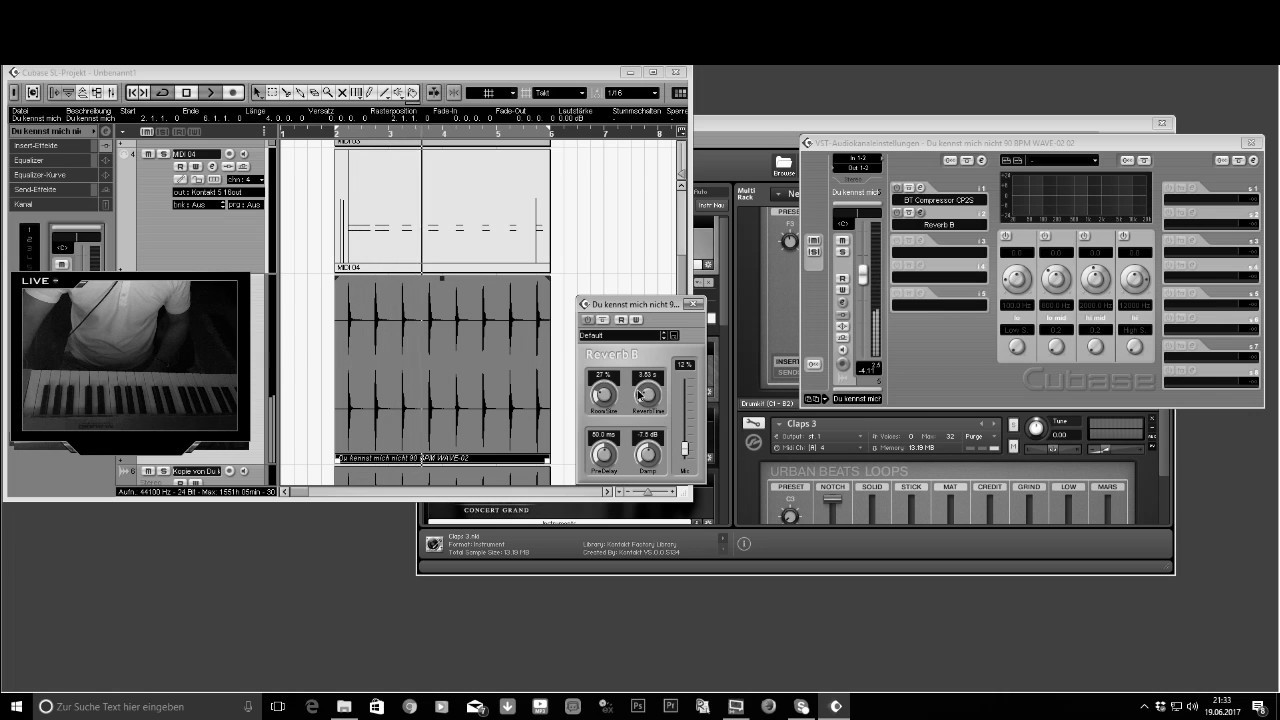Click Write automation W in Reverb B

pos(635,320)
